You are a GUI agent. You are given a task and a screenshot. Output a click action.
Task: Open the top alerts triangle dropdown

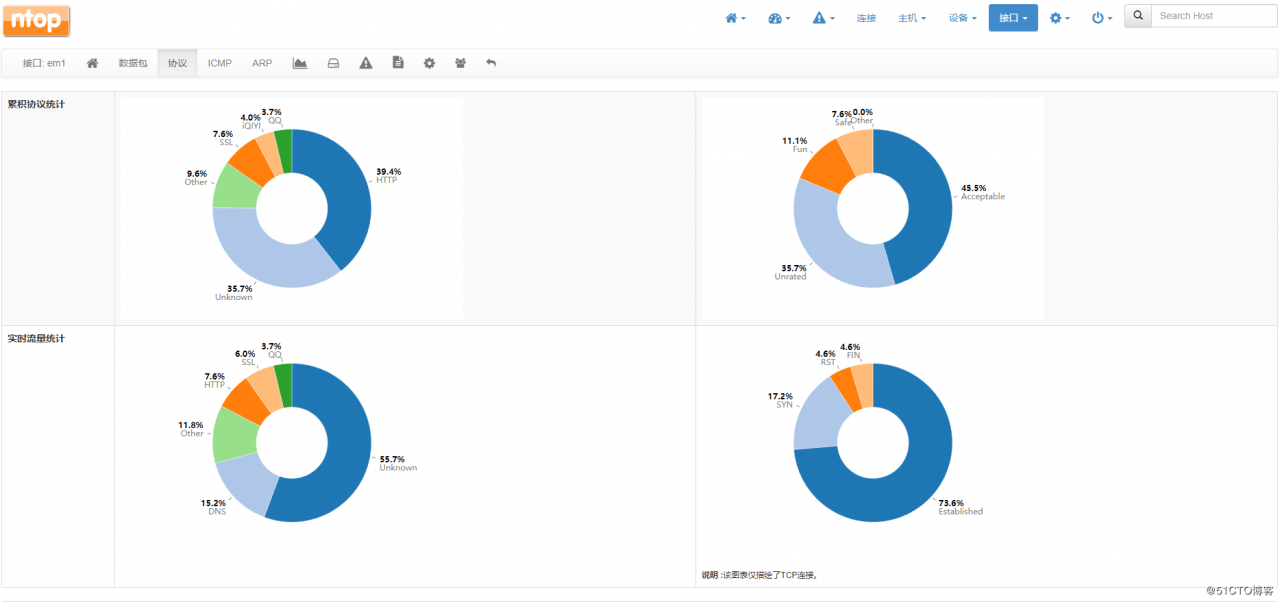[x=823, y=18]
